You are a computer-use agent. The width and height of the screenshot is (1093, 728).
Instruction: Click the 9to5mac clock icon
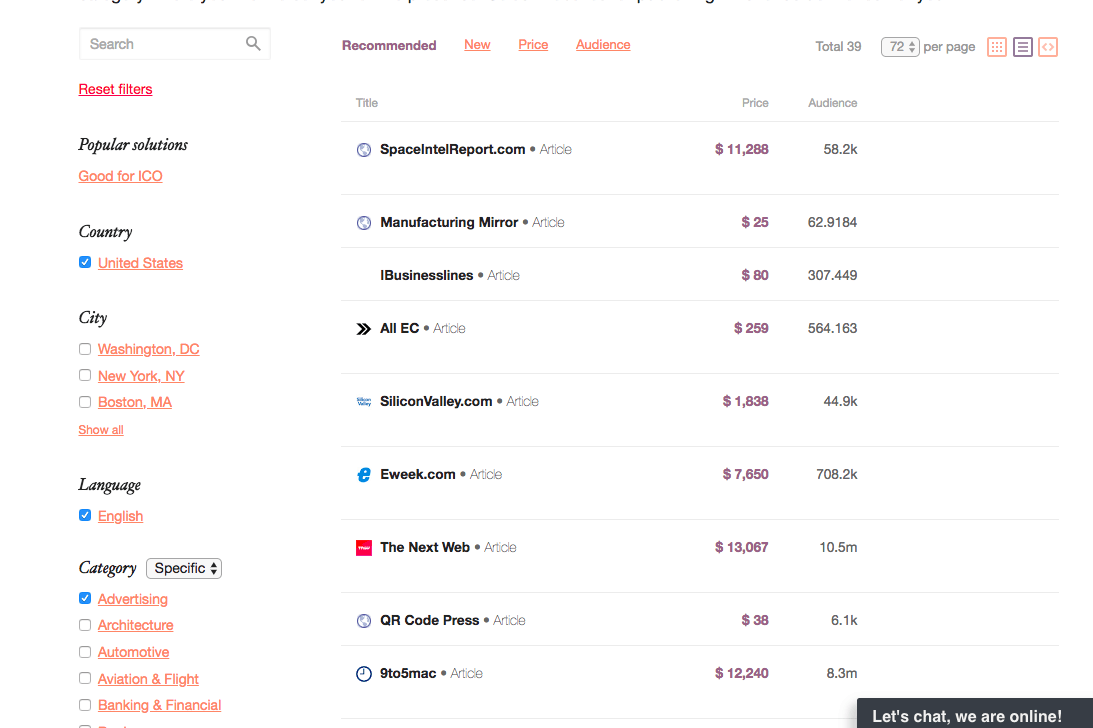tap(364, 674)
